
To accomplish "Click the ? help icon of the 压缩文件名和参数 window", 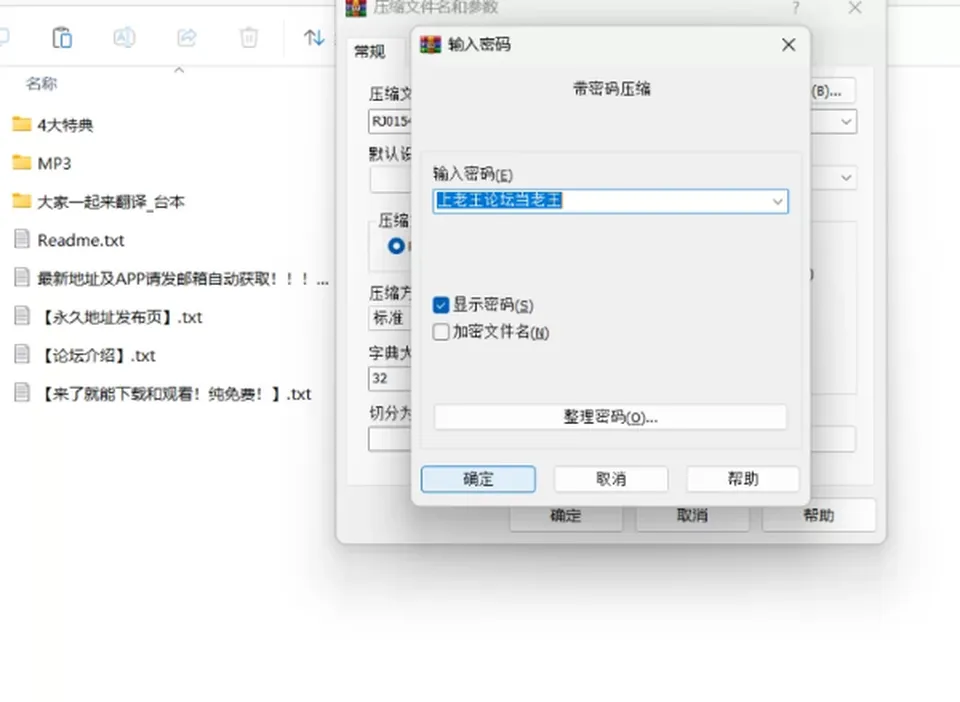I will [795, 8].
